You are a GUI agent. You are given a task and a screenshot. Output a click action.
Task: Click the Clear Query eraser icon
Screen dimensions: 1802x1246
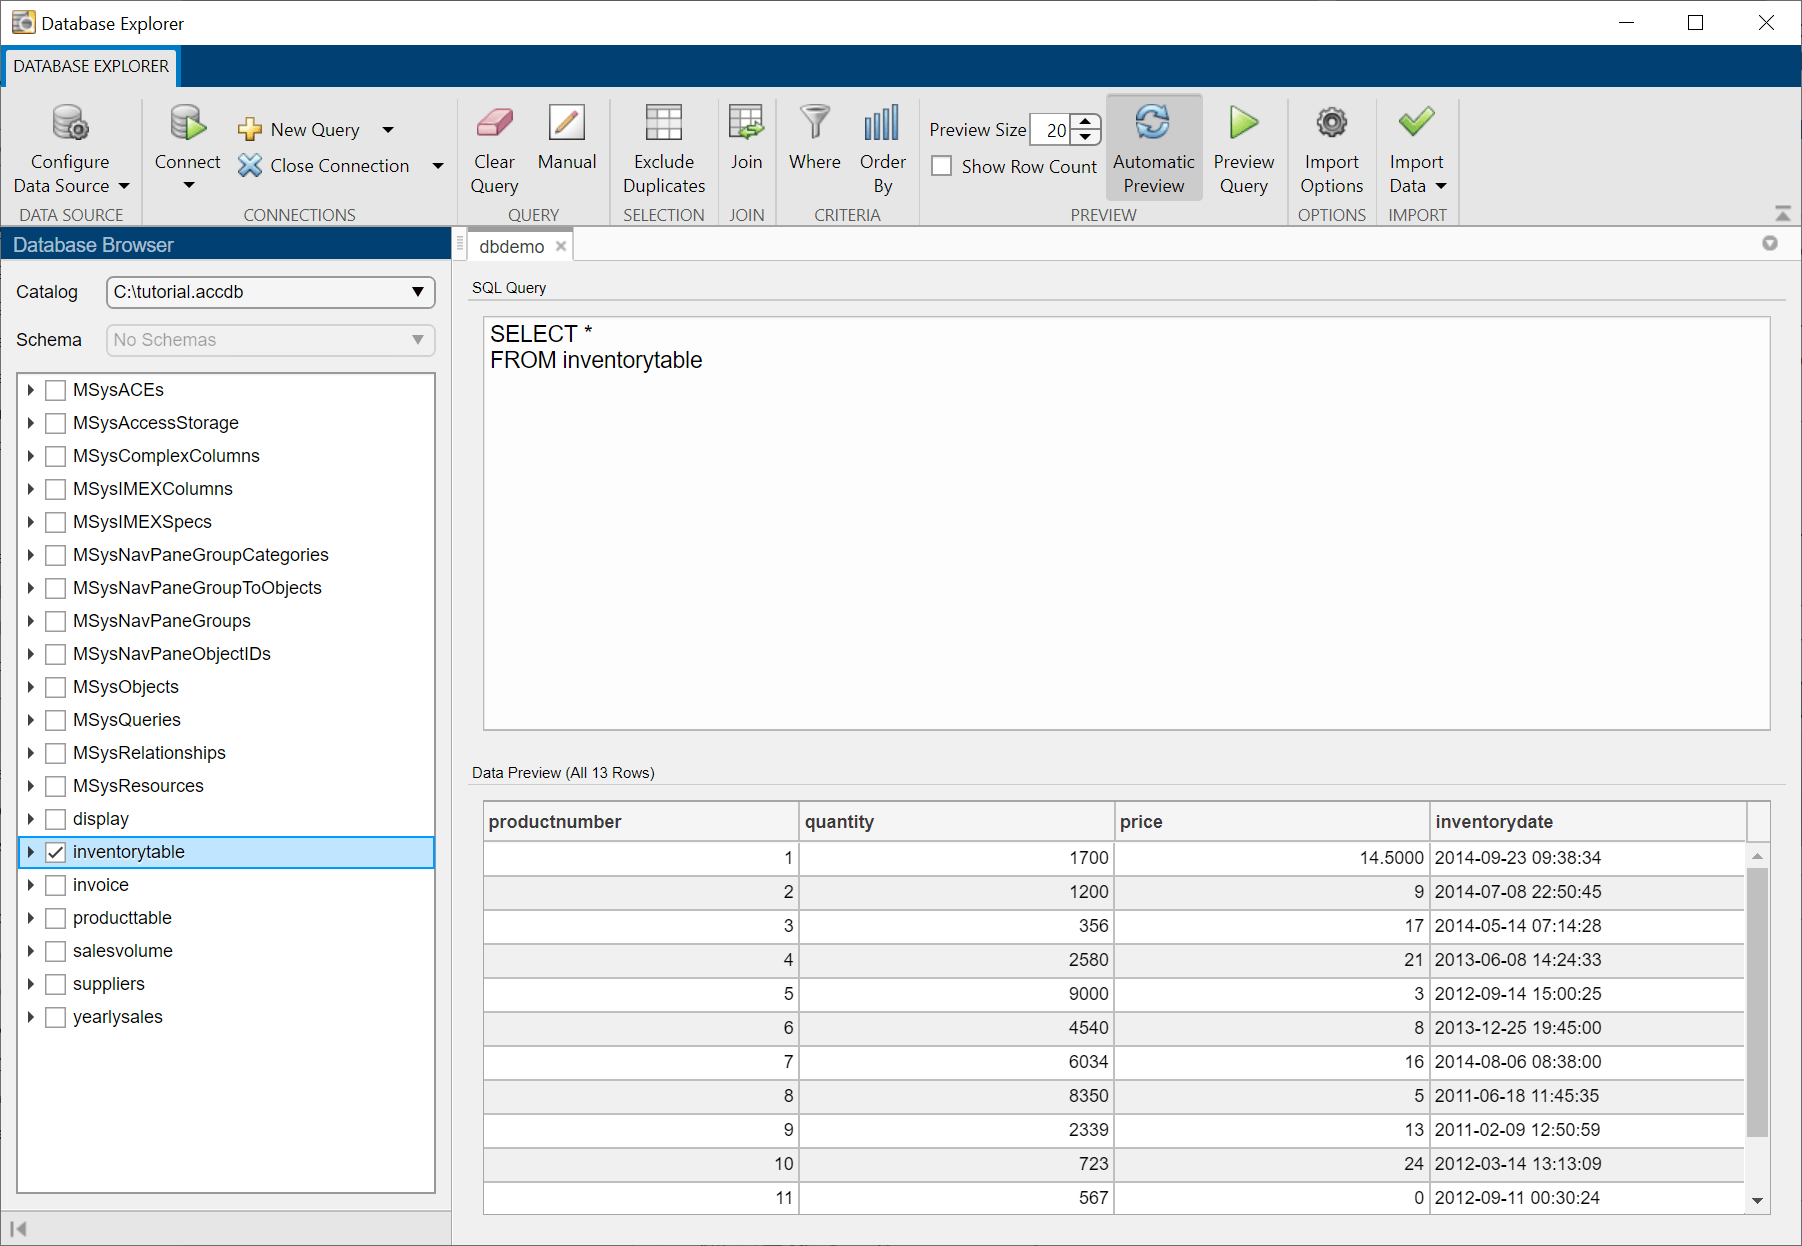[x=494, y=124]
